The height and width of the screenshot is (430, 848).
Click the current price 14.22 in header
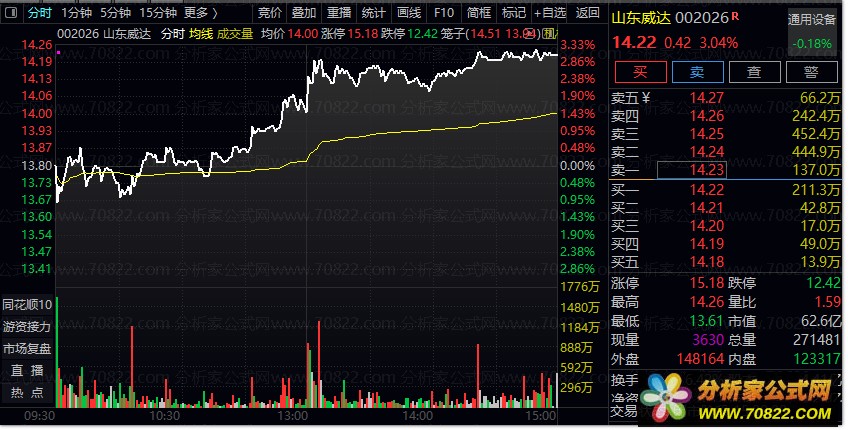coord(634,42)
